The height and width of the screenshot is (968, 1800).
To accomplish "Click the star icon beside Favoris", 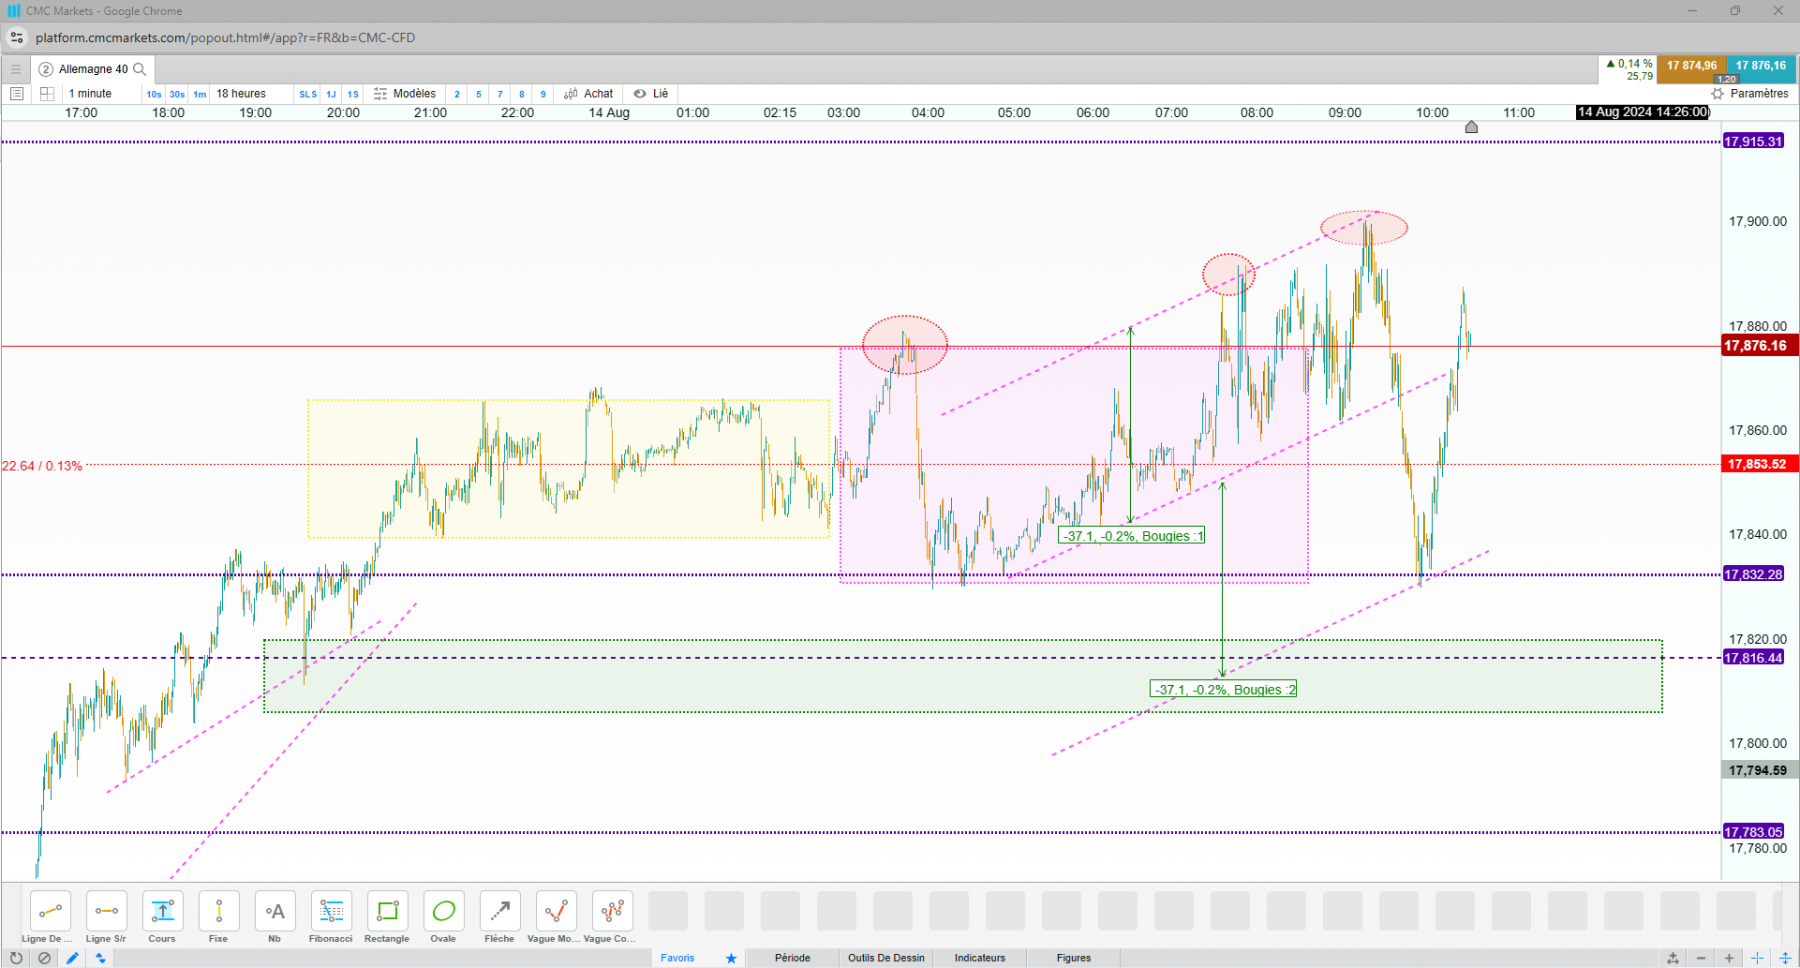I will tap(731, 958).
